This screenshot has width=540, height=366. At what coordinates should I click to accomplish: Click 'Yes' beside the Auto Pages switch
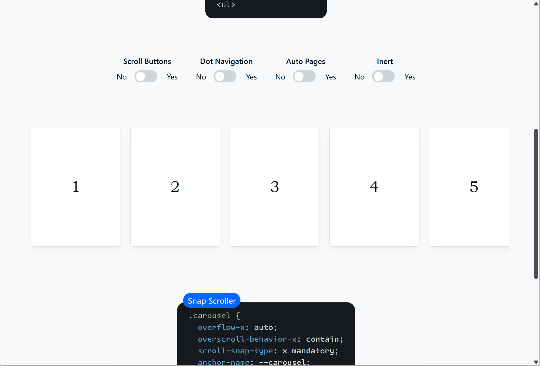(331, 77)
